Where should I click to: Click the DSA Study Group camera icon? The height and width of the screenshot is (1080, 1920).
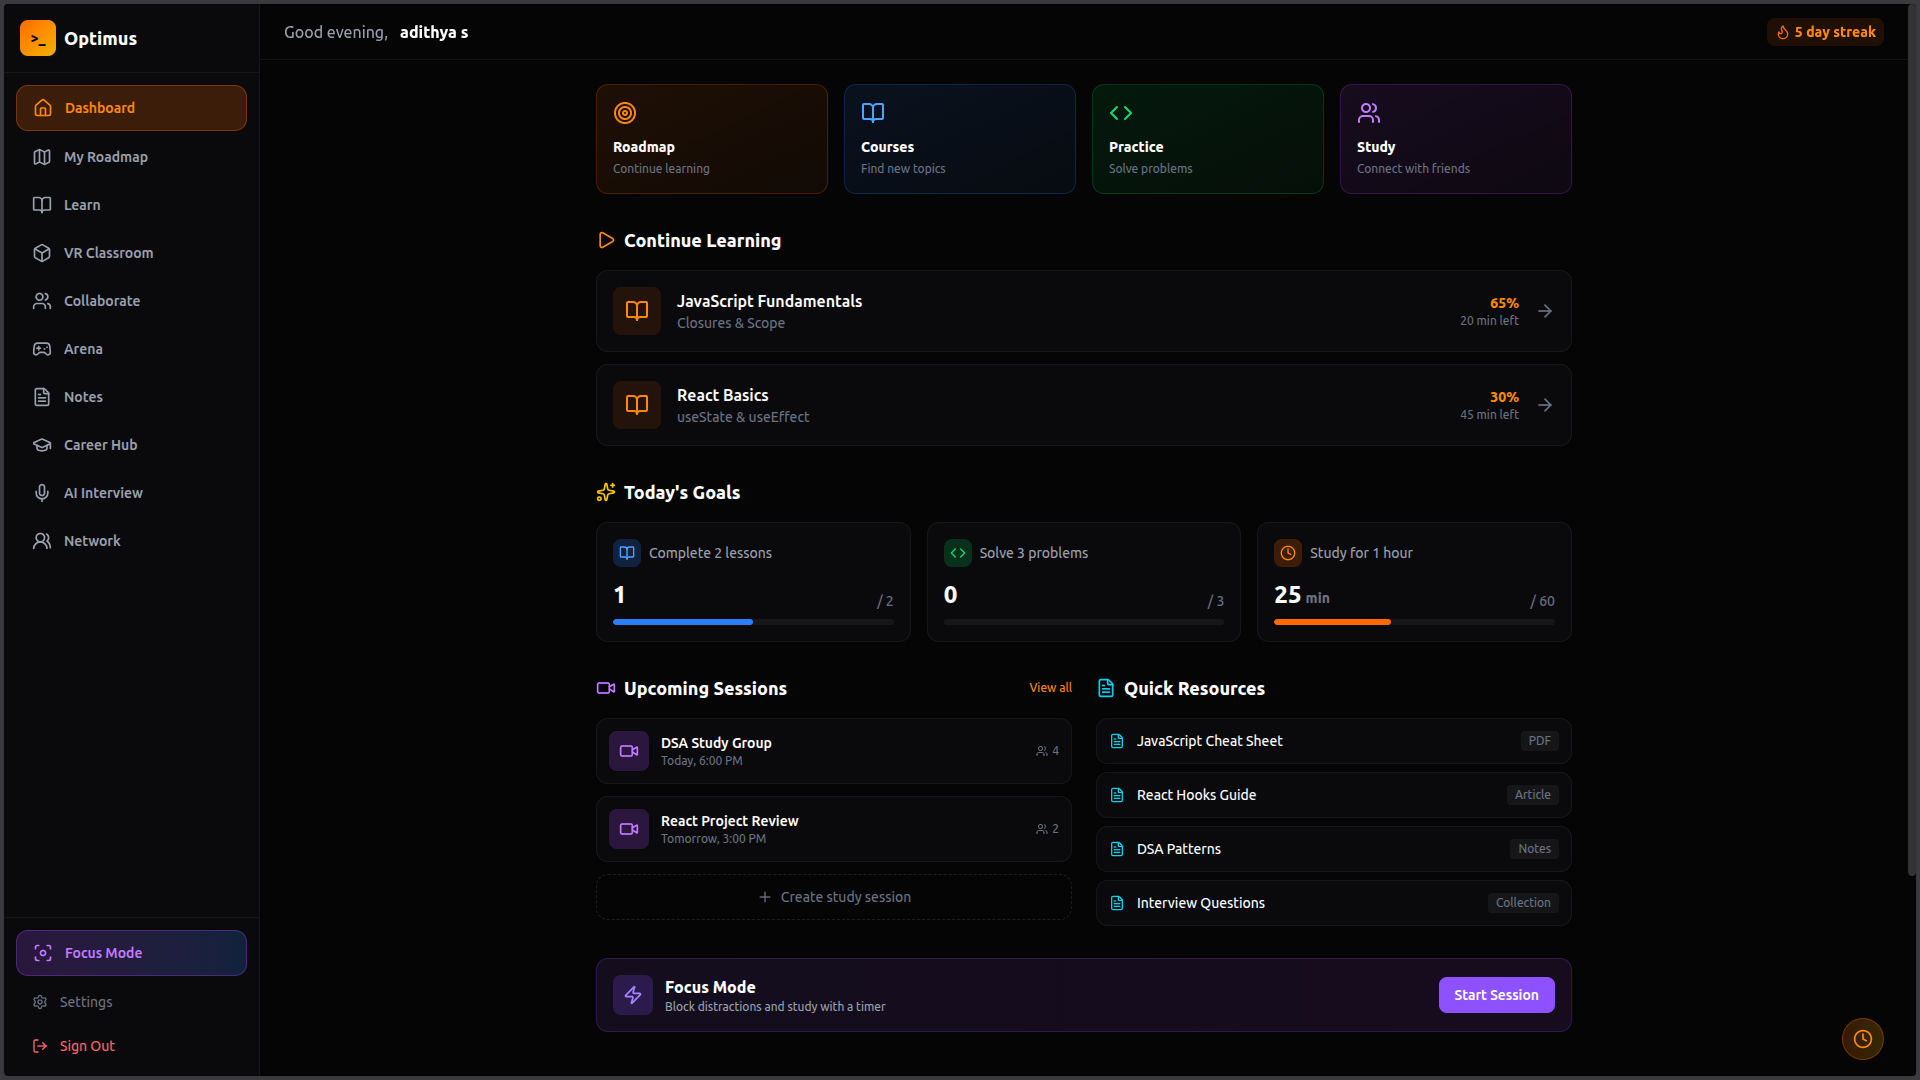click(629, 751)
